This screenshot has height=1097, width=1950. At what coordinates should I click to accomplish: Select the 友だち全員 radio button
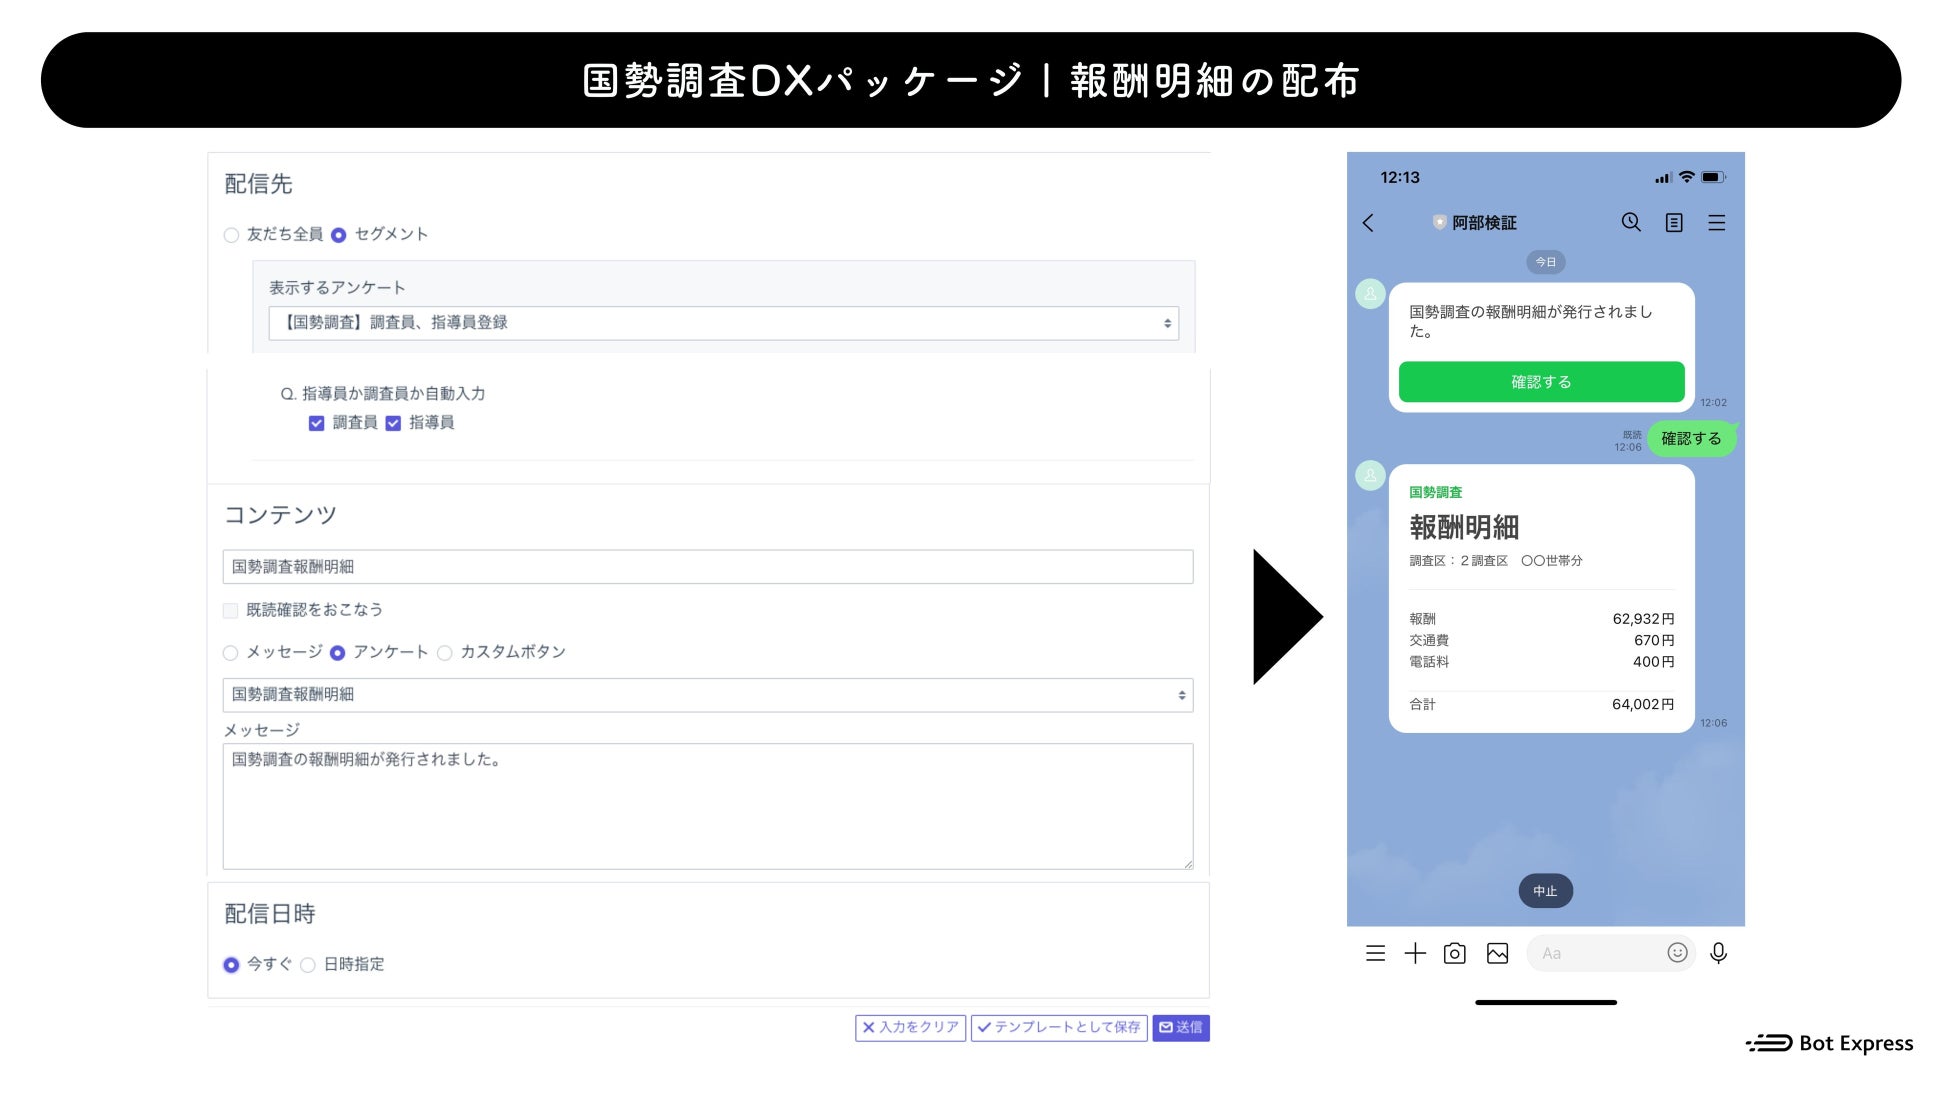[x=232, y=235]
